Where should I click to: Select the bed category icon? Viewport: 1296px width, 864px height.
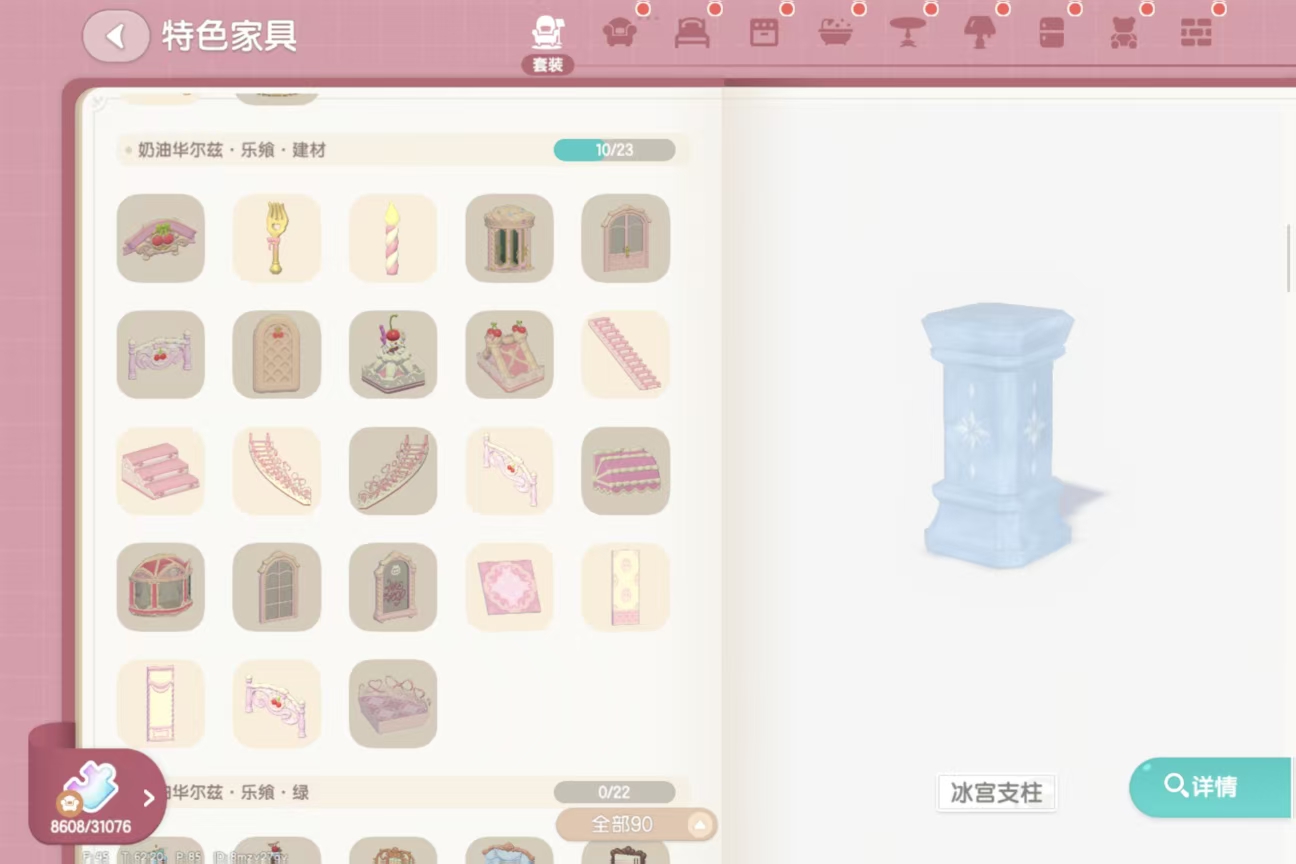tap(692, 33)
